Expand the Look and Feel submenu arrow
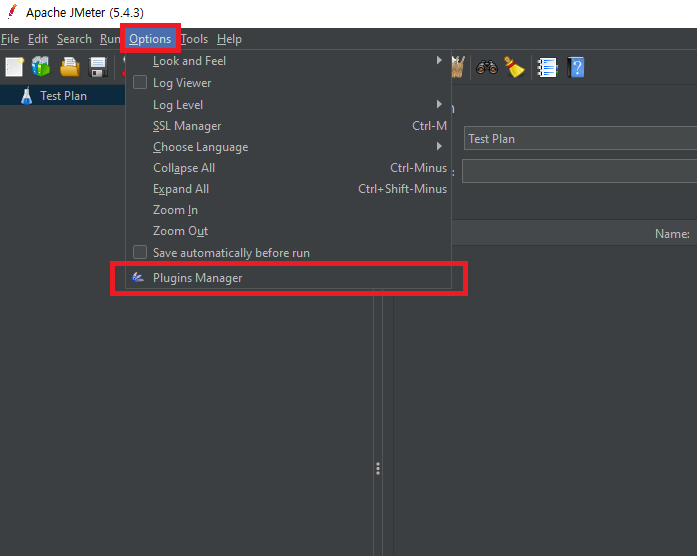This screenshot has height=556, width=697. tap(439, 60)
